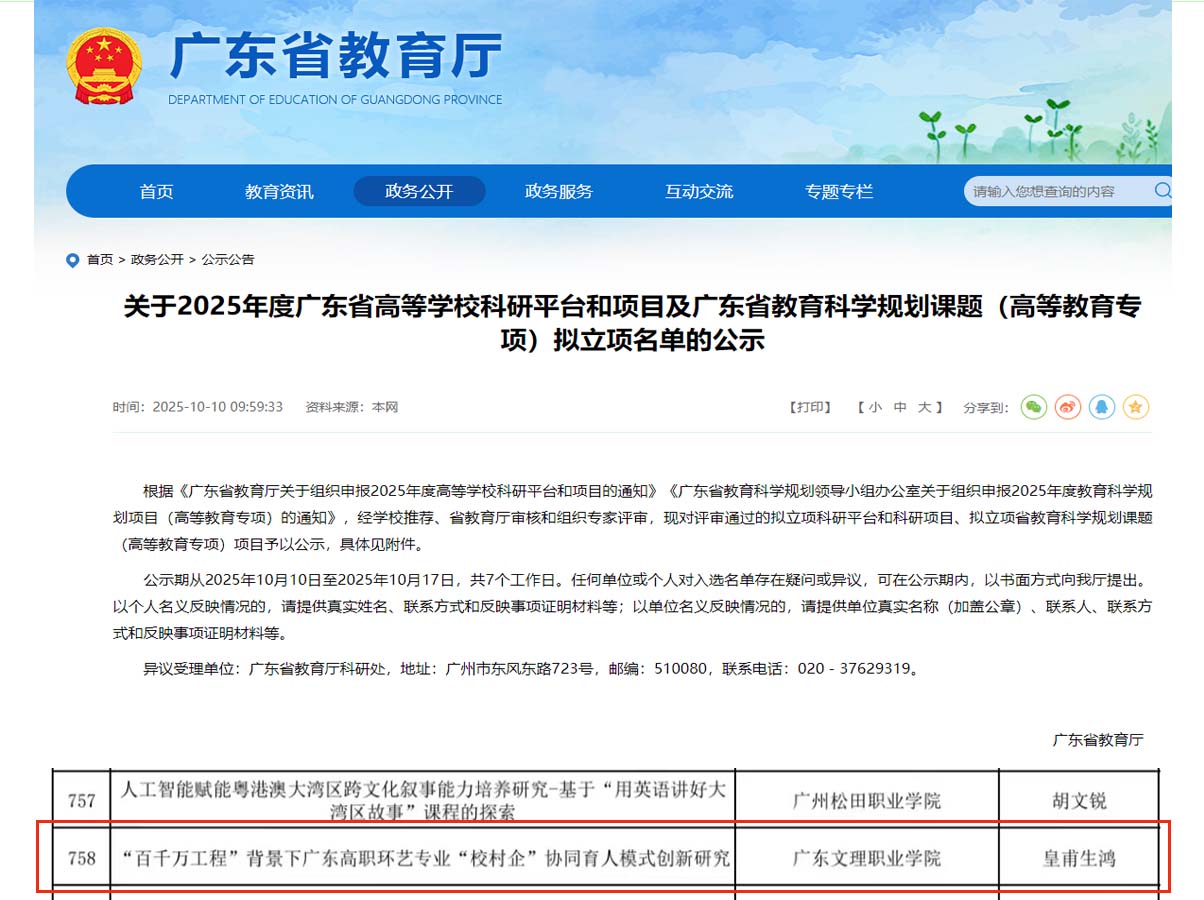Open the 首页 navigation menu item
Viewport: 1204px width, 900px height.
pyautogui.click(x=156, y=191)
